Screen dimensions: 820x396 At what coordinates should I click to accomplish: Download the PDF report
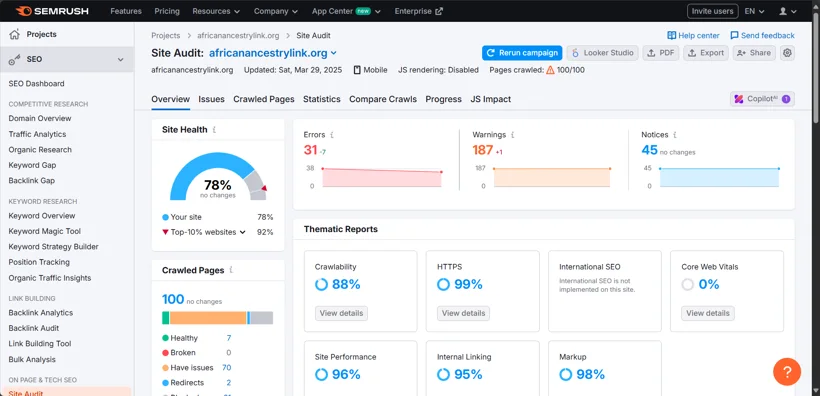[x=661, y=53]
